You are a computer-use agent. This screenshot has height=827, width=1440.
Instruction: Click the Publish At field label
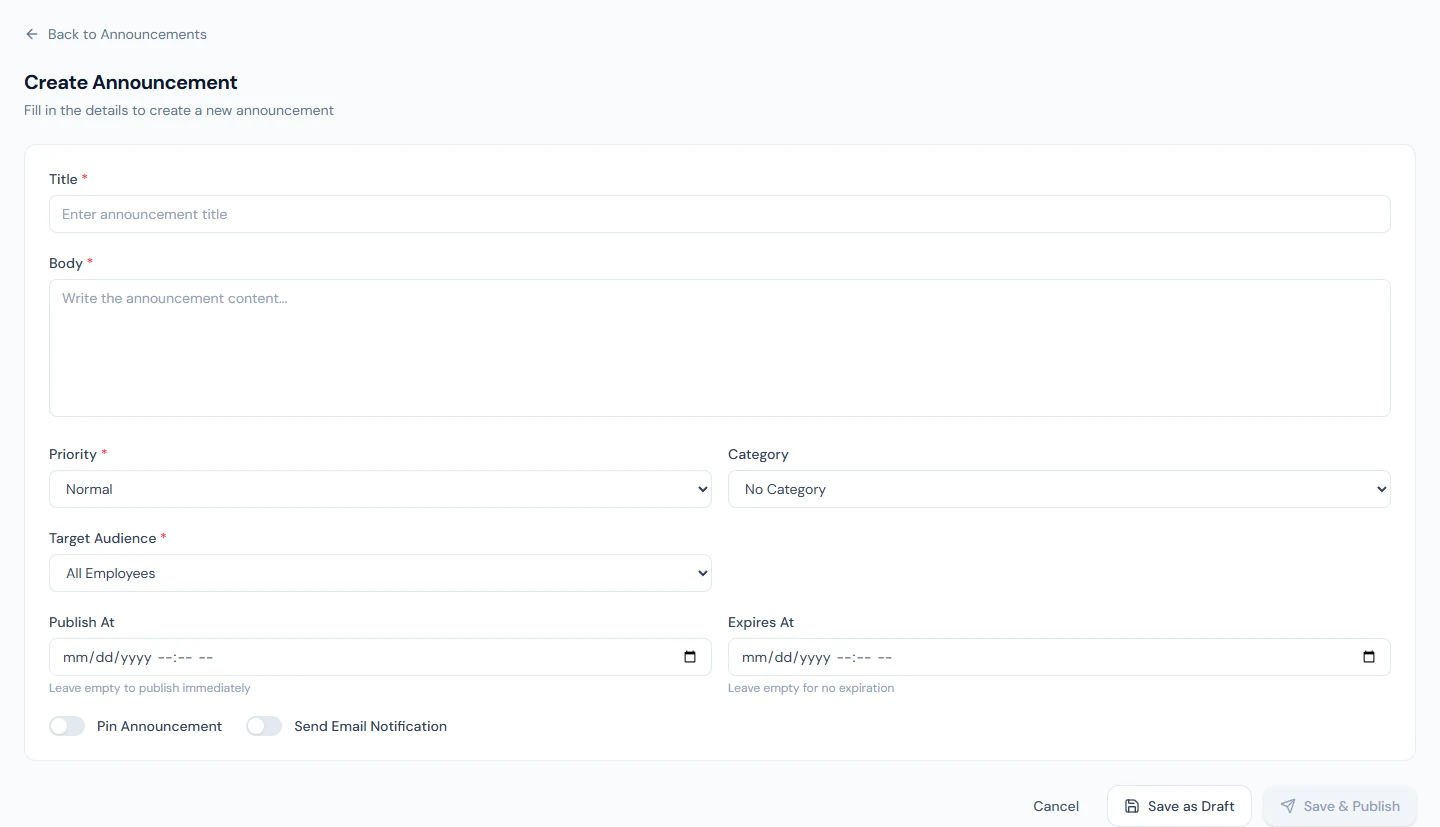tap(82, 622)
